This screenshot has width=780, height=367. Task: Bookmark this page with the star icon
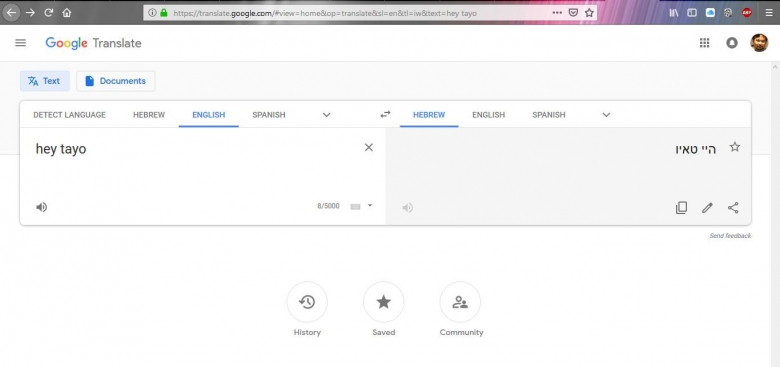point(589,13)
